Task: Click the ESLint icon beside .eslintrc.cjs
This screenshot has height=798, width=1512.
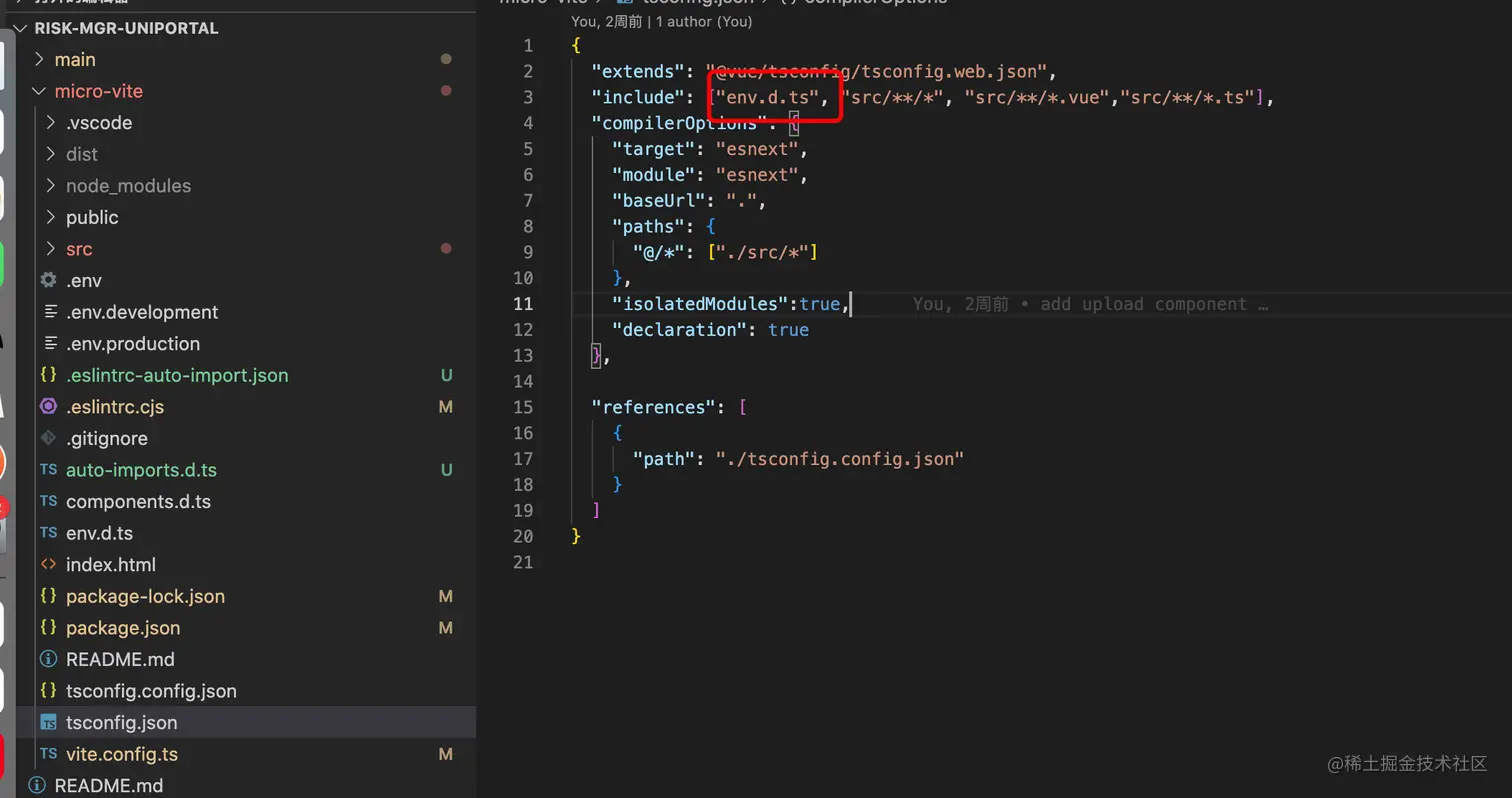Action: [48, 407]
